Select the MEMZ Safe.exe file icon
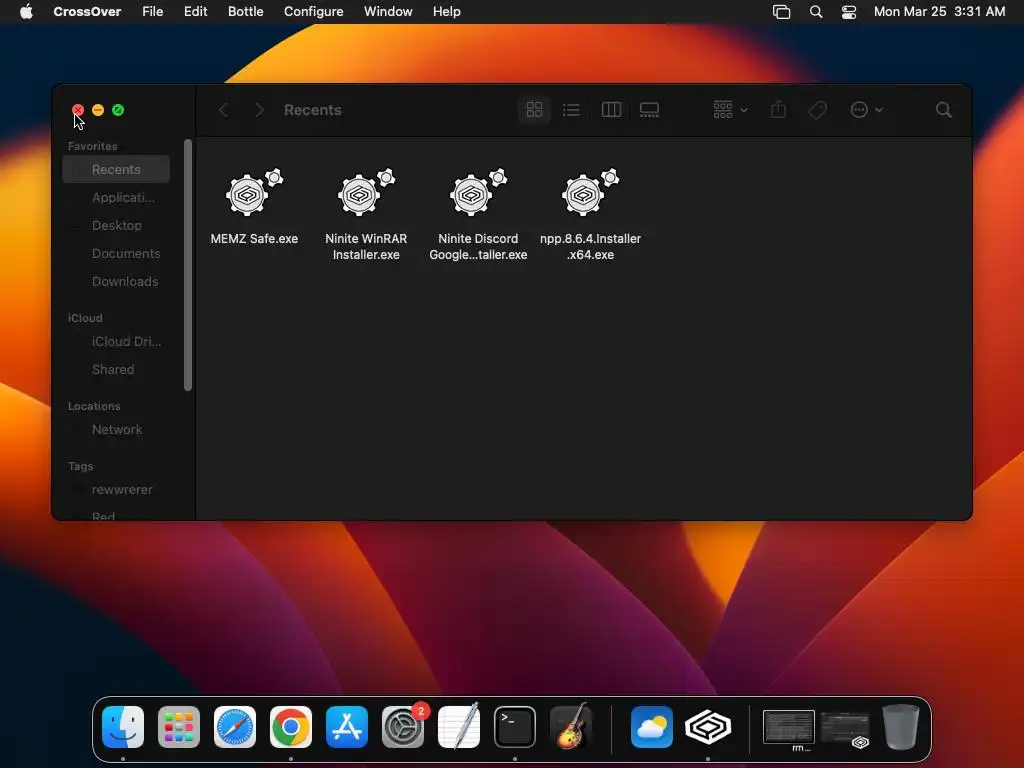 coord(254,192)
